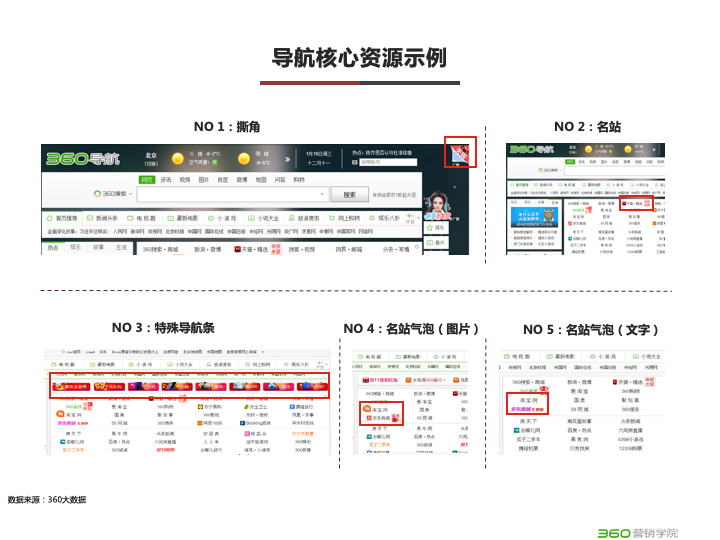Open the 旅游度假 tab in NO 1

[x=304, y=218]
